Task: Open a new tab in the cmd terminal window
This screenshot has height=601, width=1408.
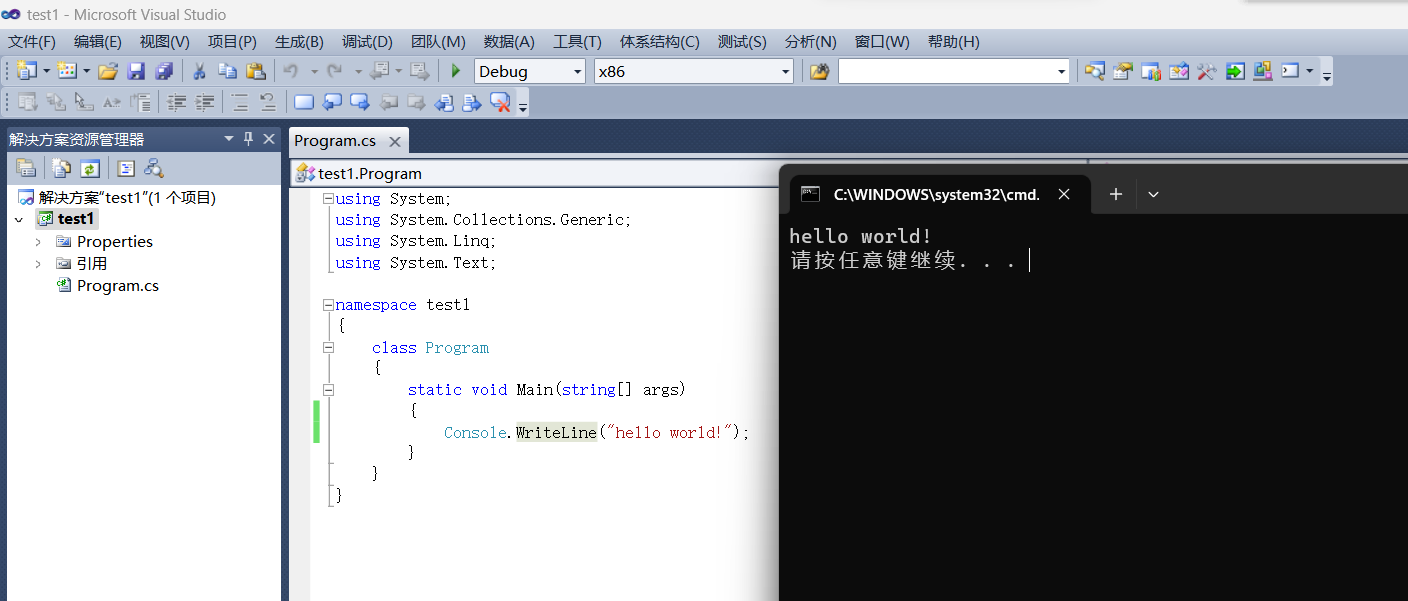Action: [1116, 194]
